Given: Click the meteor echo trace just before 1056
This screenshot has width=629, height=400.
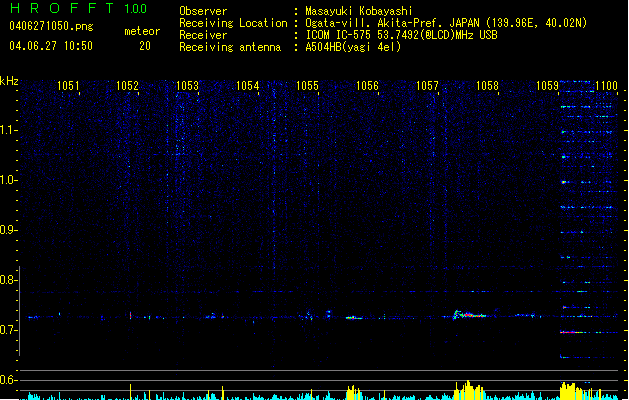Looking at the screenshot, I should [354, 317].
